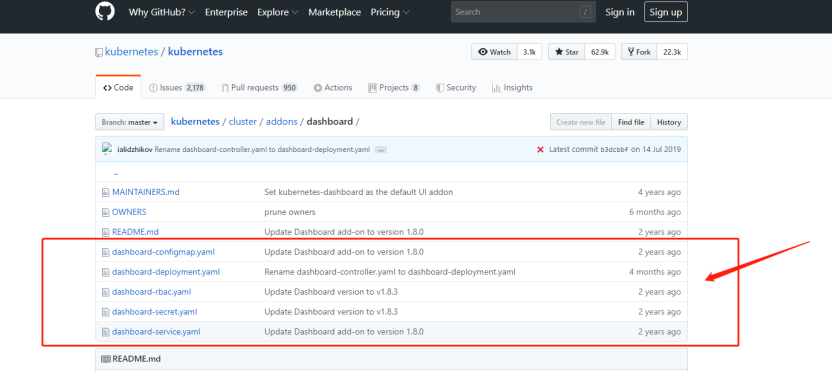This screenshot has width=832, height=372.
Task: Go to kubernetes root in breadcrumb
Action: pos(195,122)
